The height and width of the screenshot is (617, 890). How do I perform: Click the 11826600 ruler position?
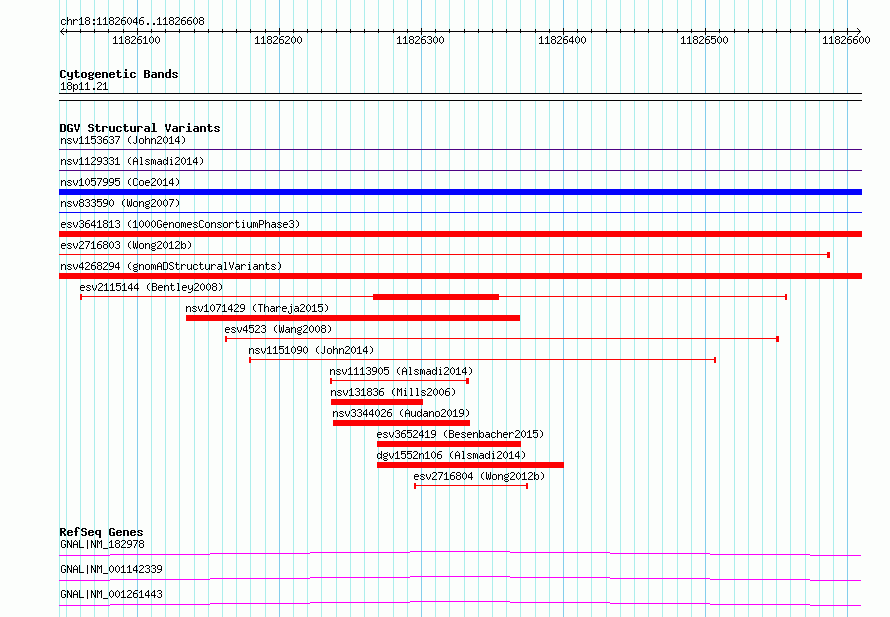click(x=846, y=40)
